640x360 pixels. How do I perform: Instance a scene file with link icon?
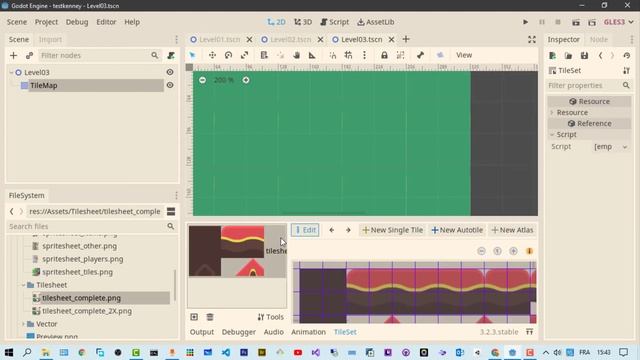click(29, 55)
